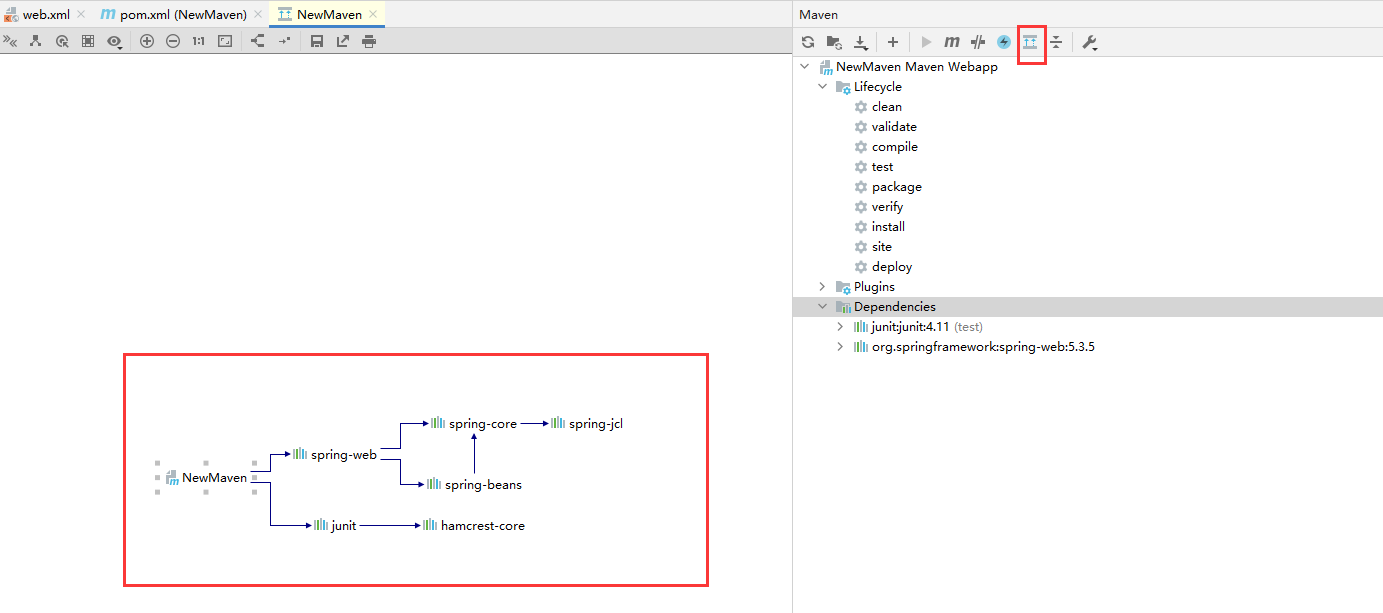Execute Maven goal via m icon
The width and height of the screenshot is (1383, 613).
click(952, 42)
